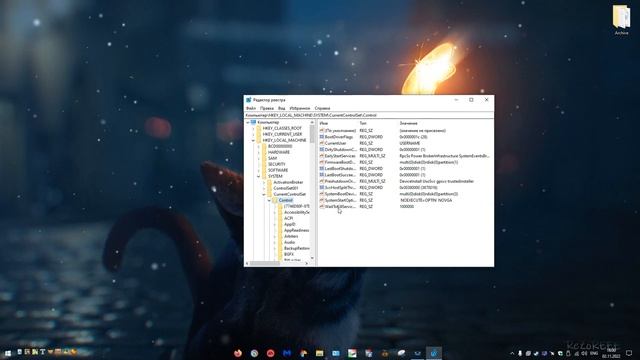Open Firefox from the taskbar

click(238, 353)
